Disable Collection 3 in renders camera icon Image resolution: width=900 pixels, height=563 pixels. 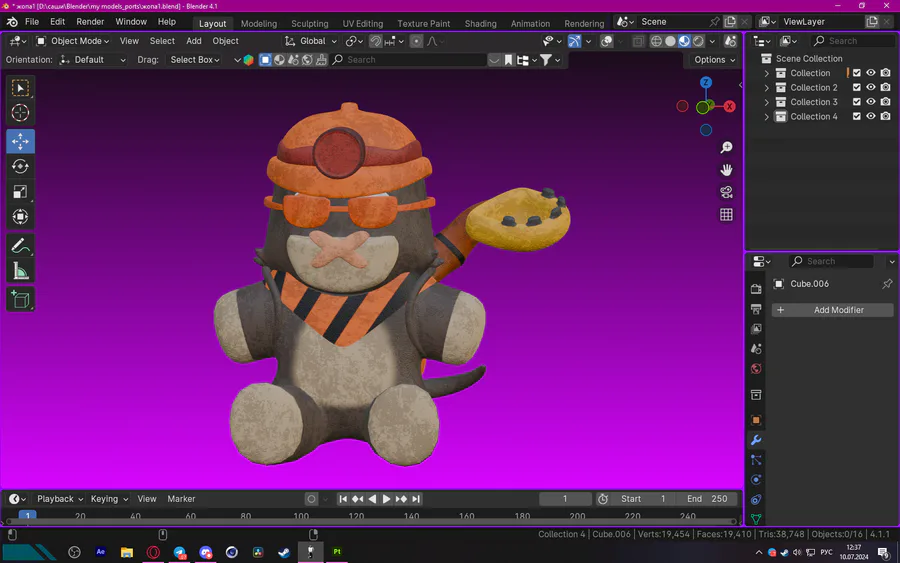[886, 102]
